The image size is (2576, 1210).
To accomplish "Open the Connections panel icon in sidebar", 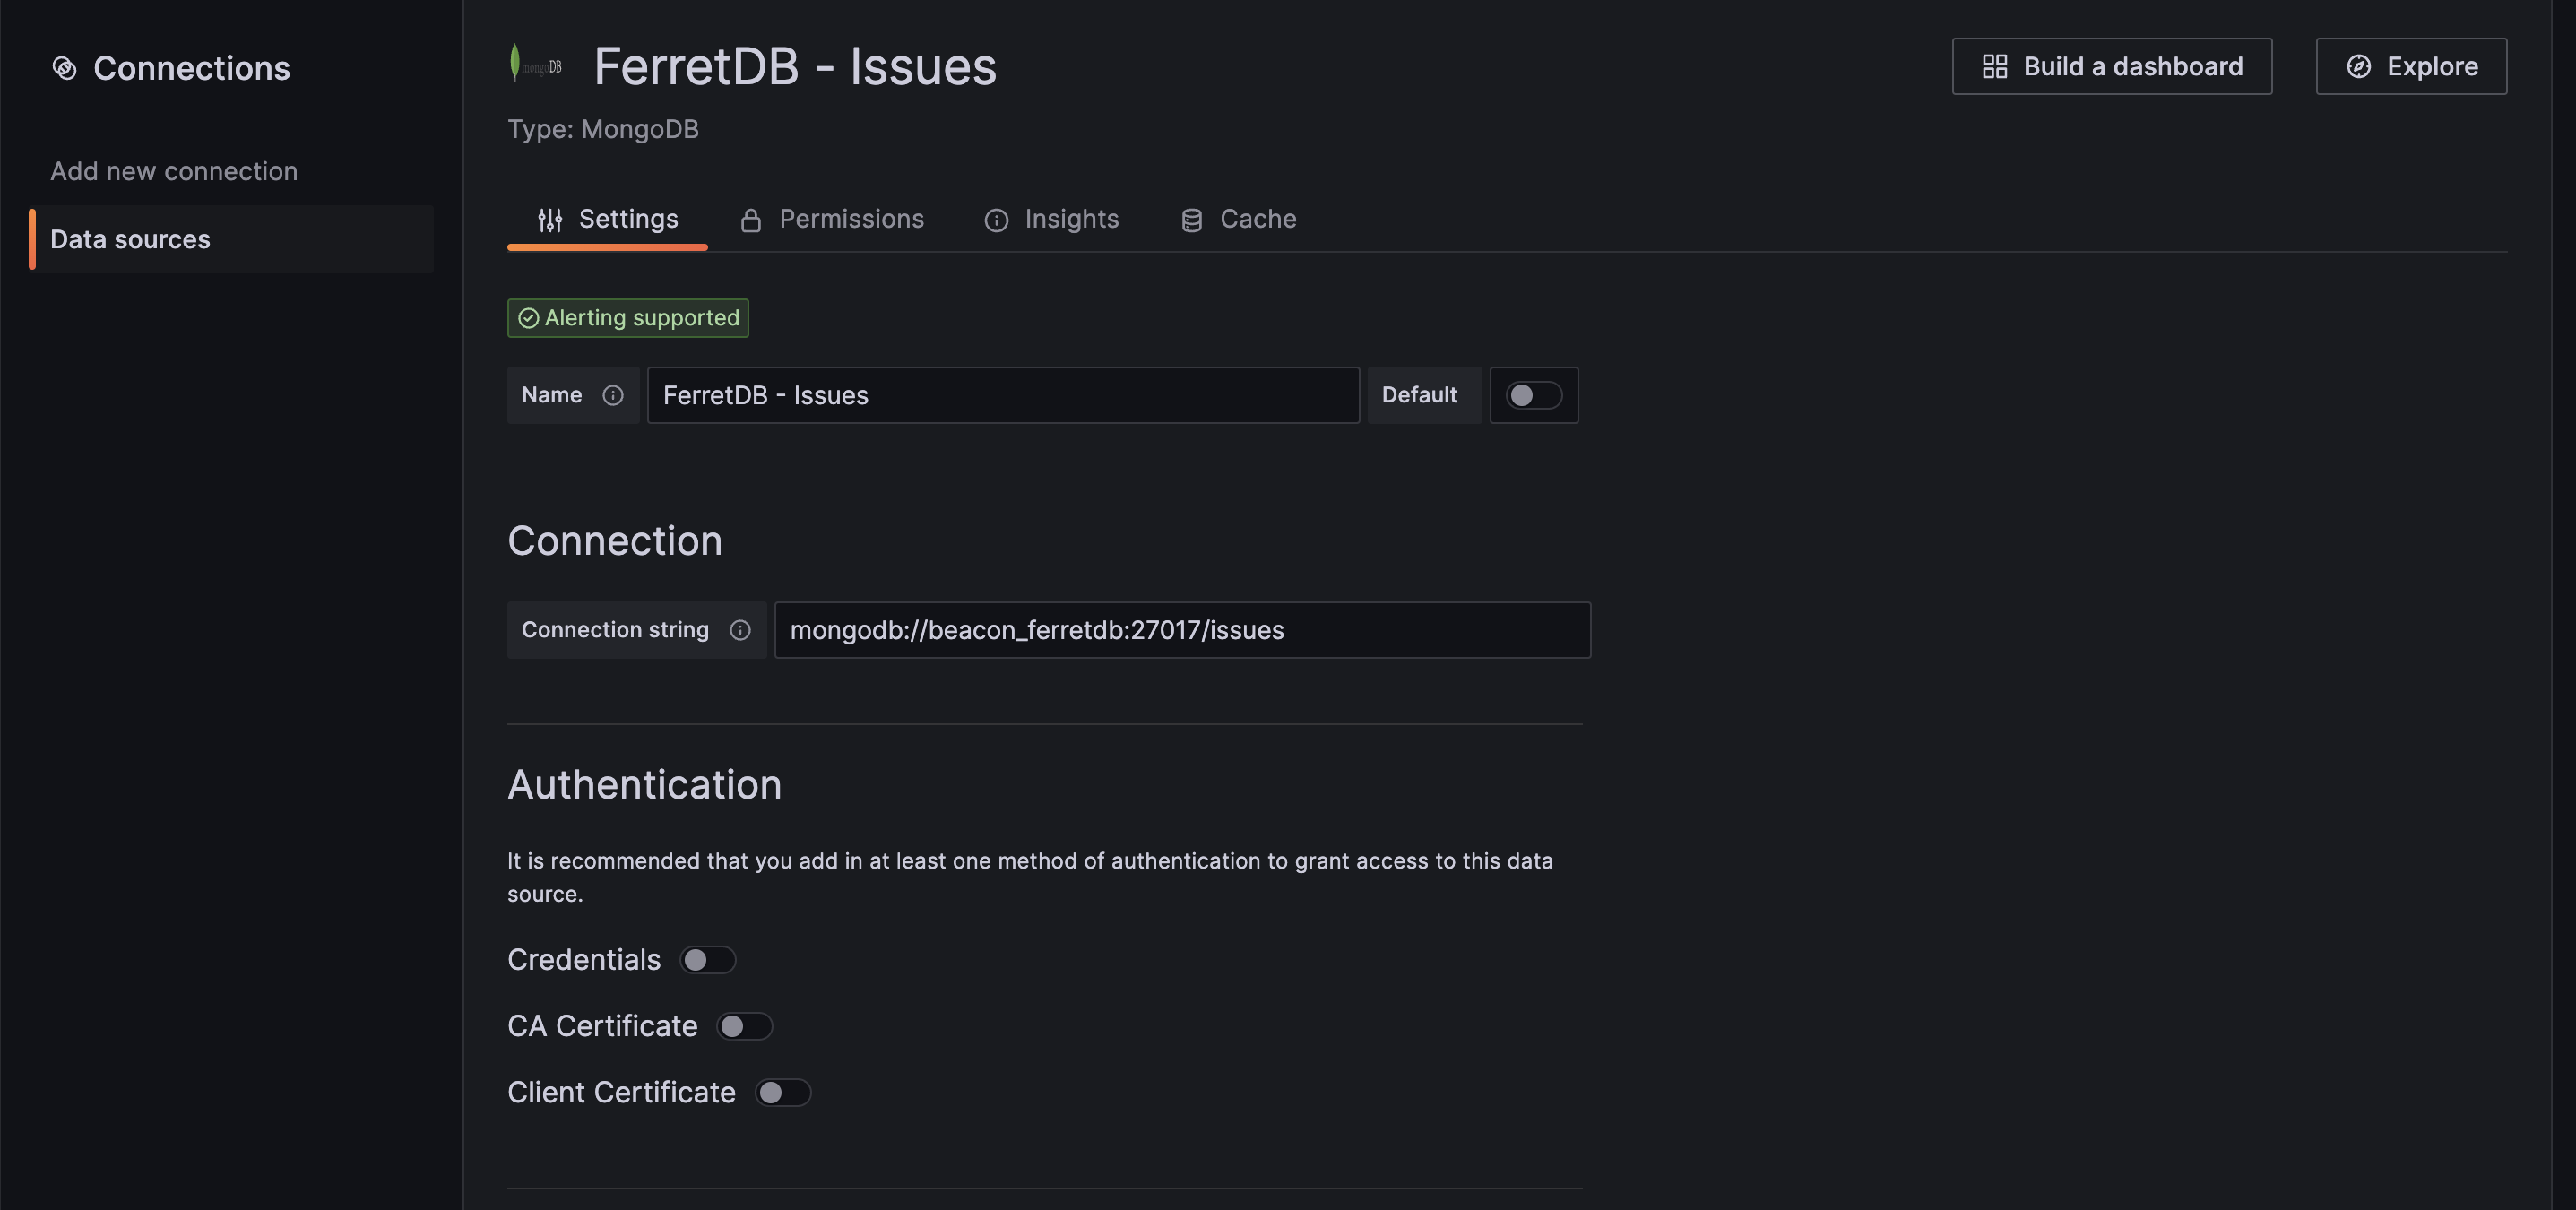I will pos(64,68).
